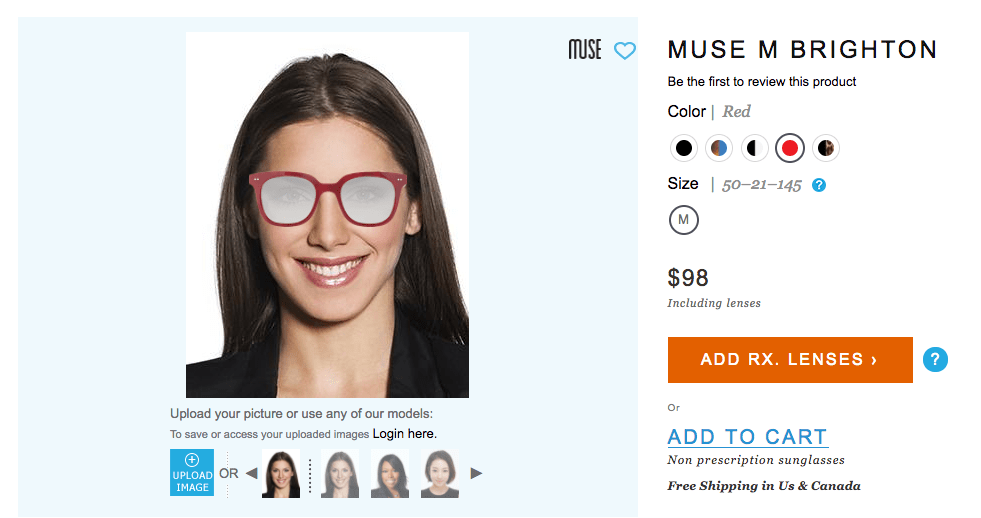
Task: Click Be the first to review link
Action: 762,82
